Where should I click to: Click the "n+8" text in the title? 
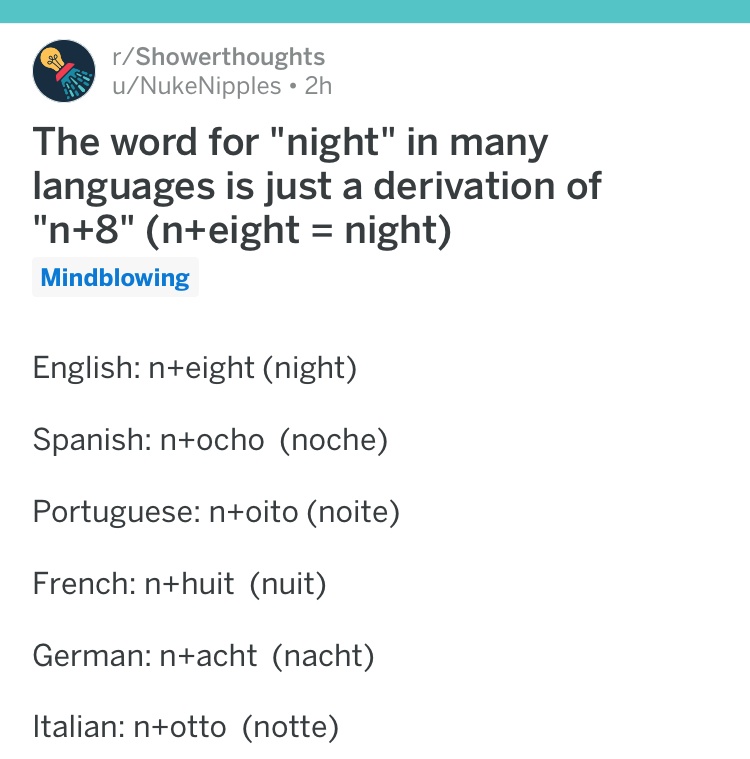coord(83,229)
